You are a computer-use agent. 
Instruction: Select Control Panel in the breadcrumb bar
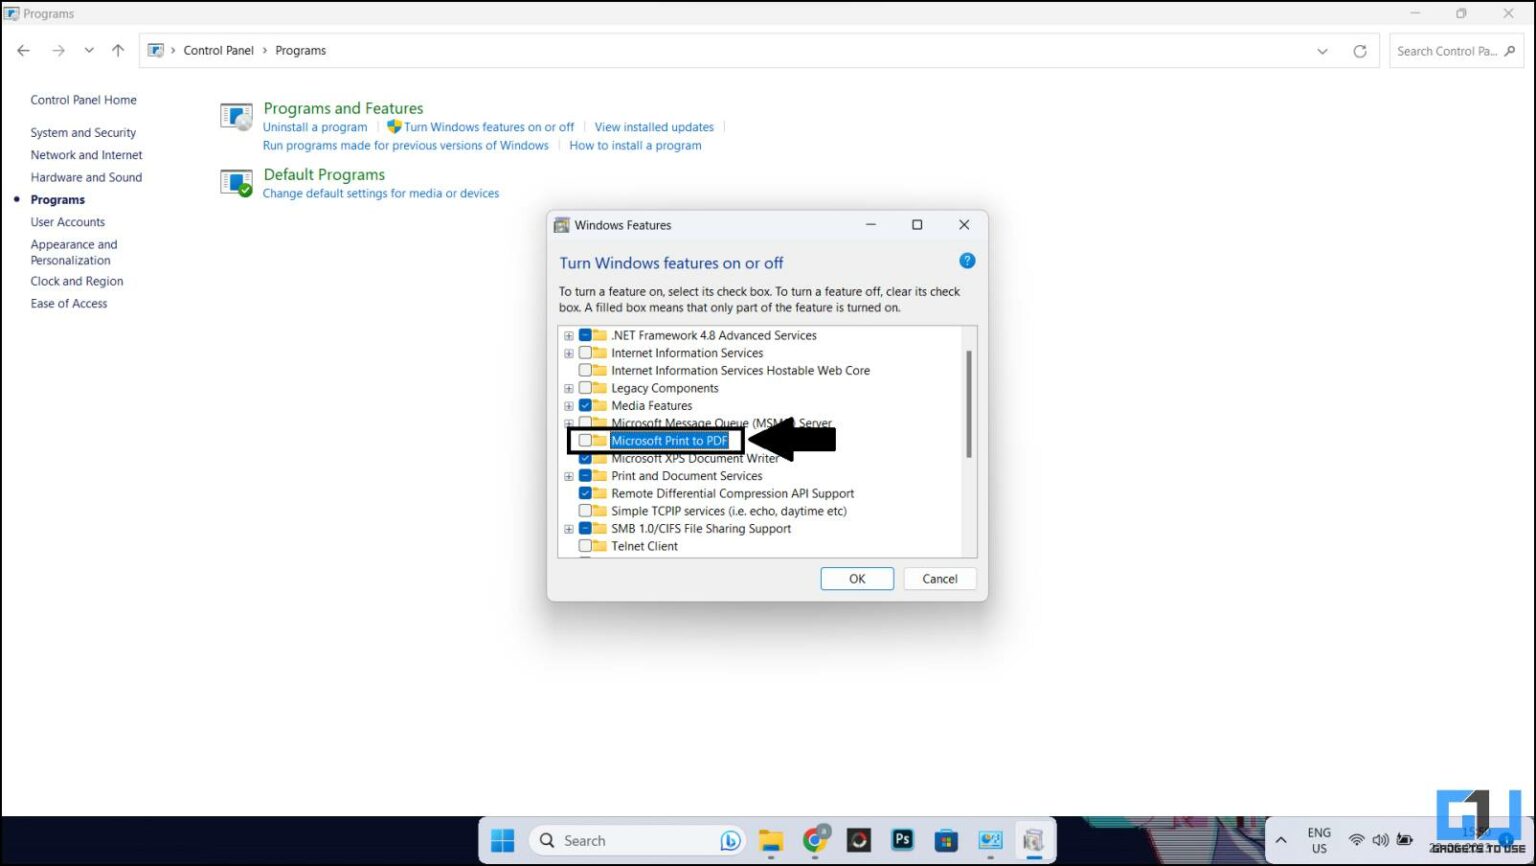(x=218, y=50)
